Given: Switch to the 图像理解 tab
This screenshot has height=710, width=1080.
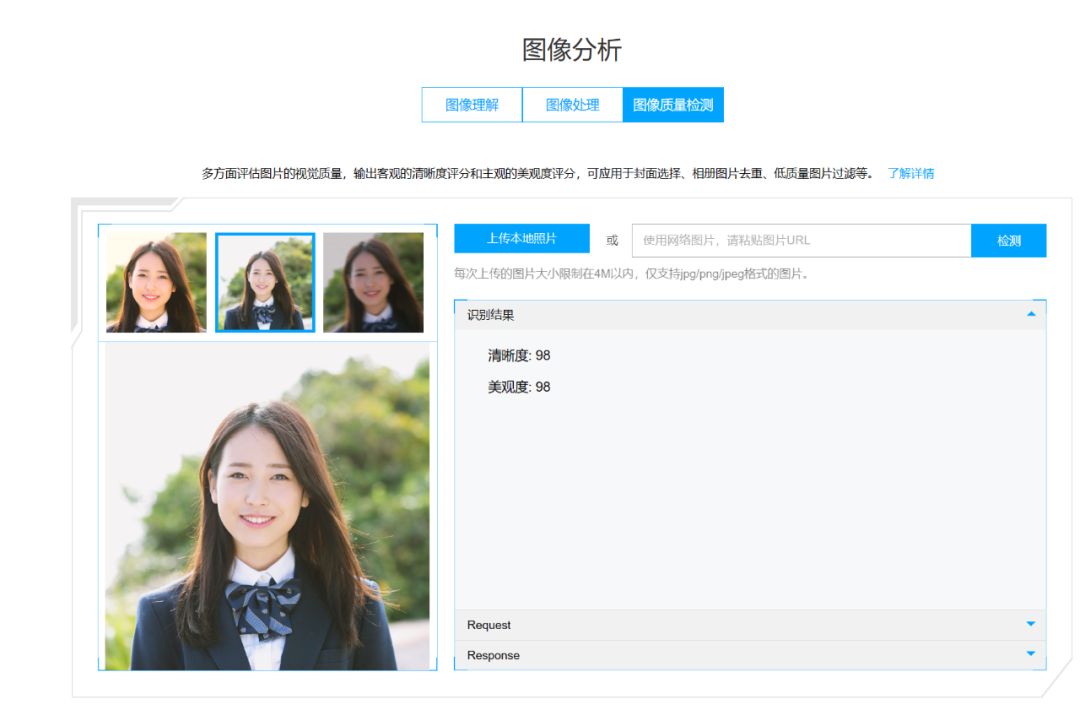Looking at the screenshot, I should coord(472,105).
